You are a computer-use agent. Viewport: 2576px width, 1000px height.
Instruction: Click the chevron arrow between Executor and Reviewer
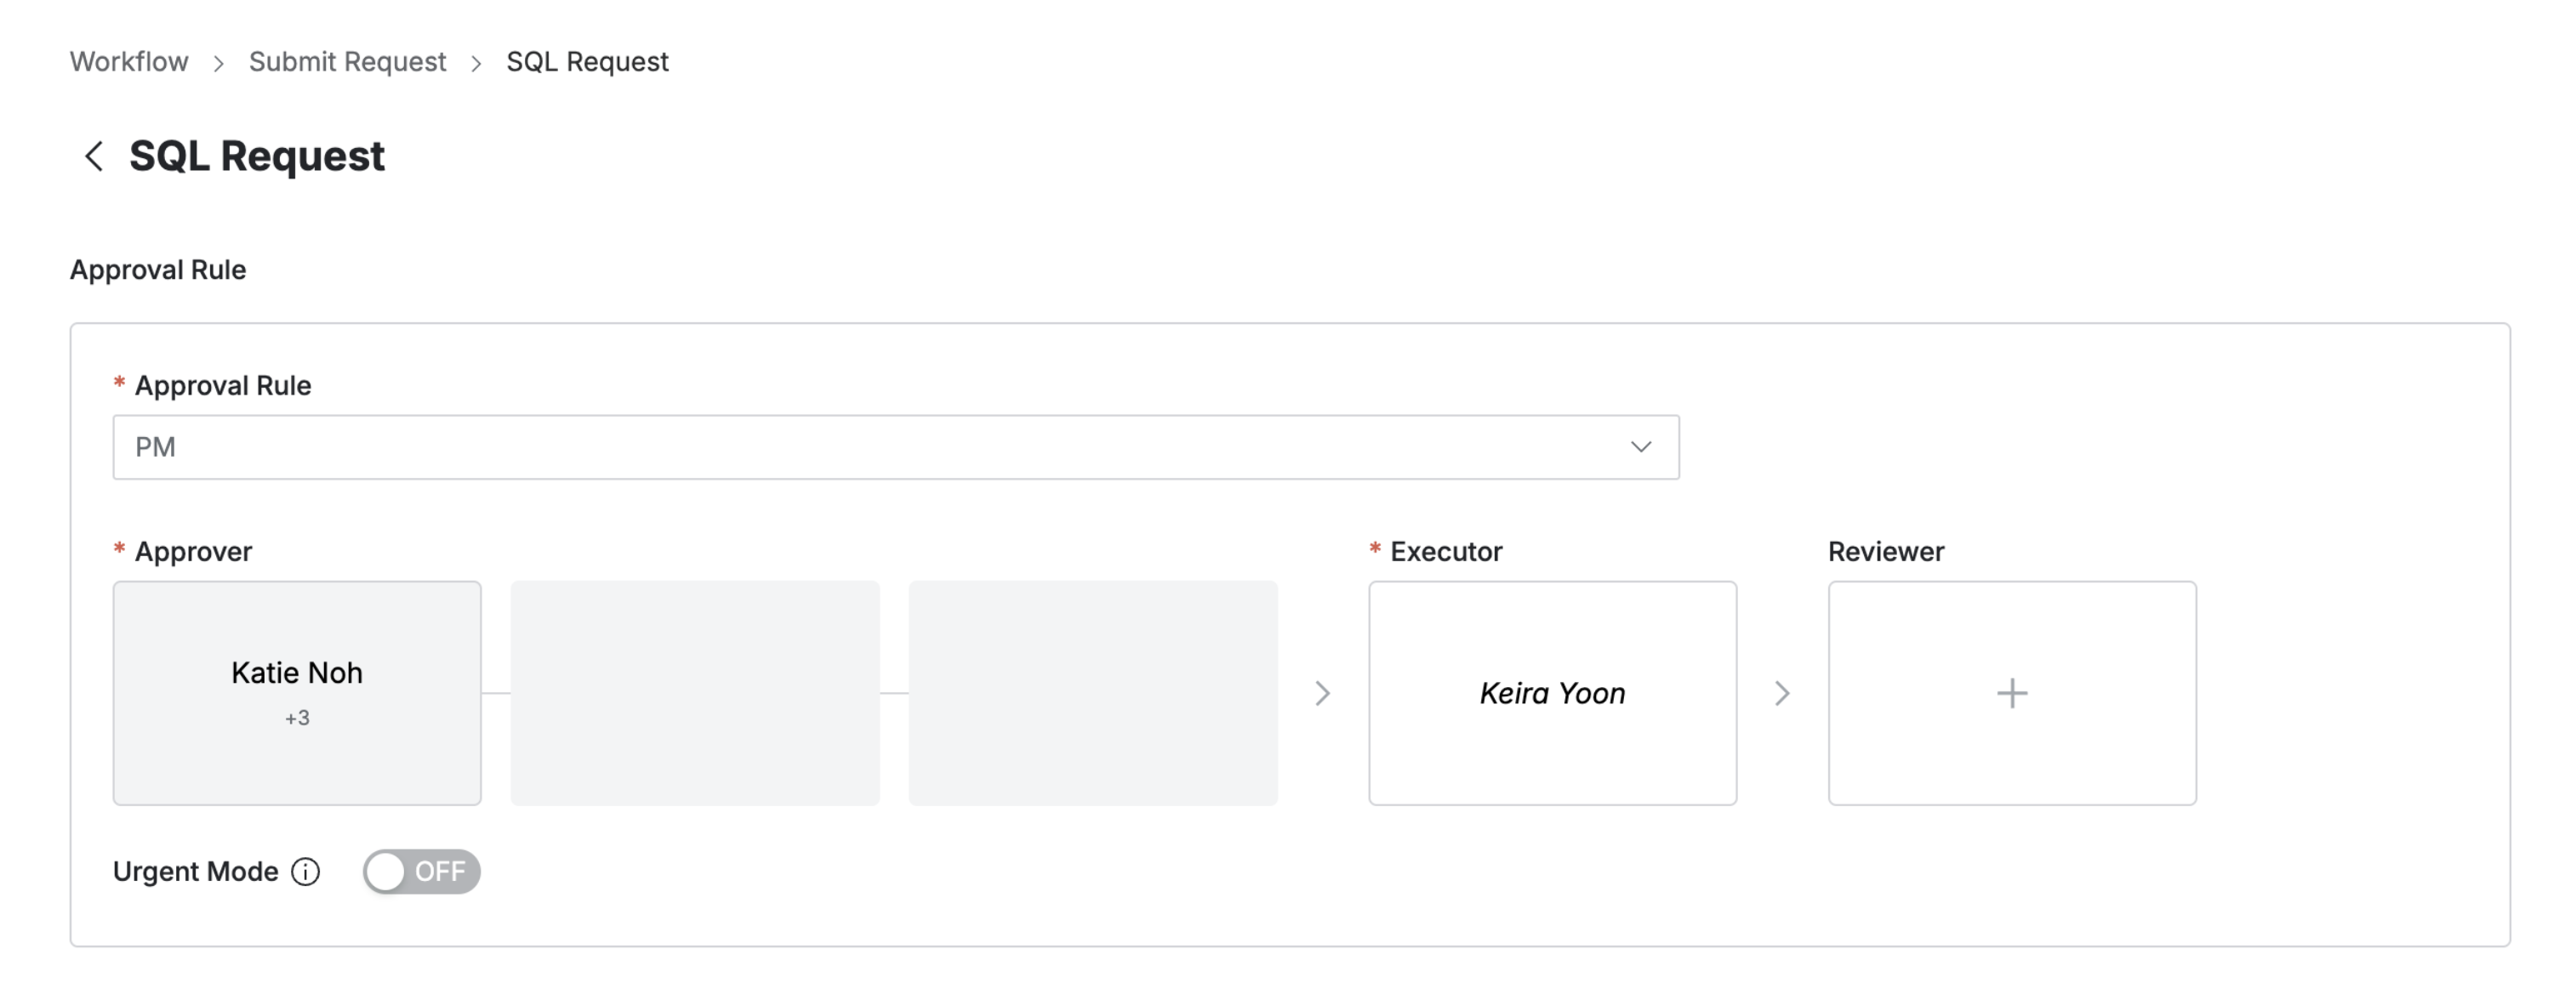click(1782, 693)
